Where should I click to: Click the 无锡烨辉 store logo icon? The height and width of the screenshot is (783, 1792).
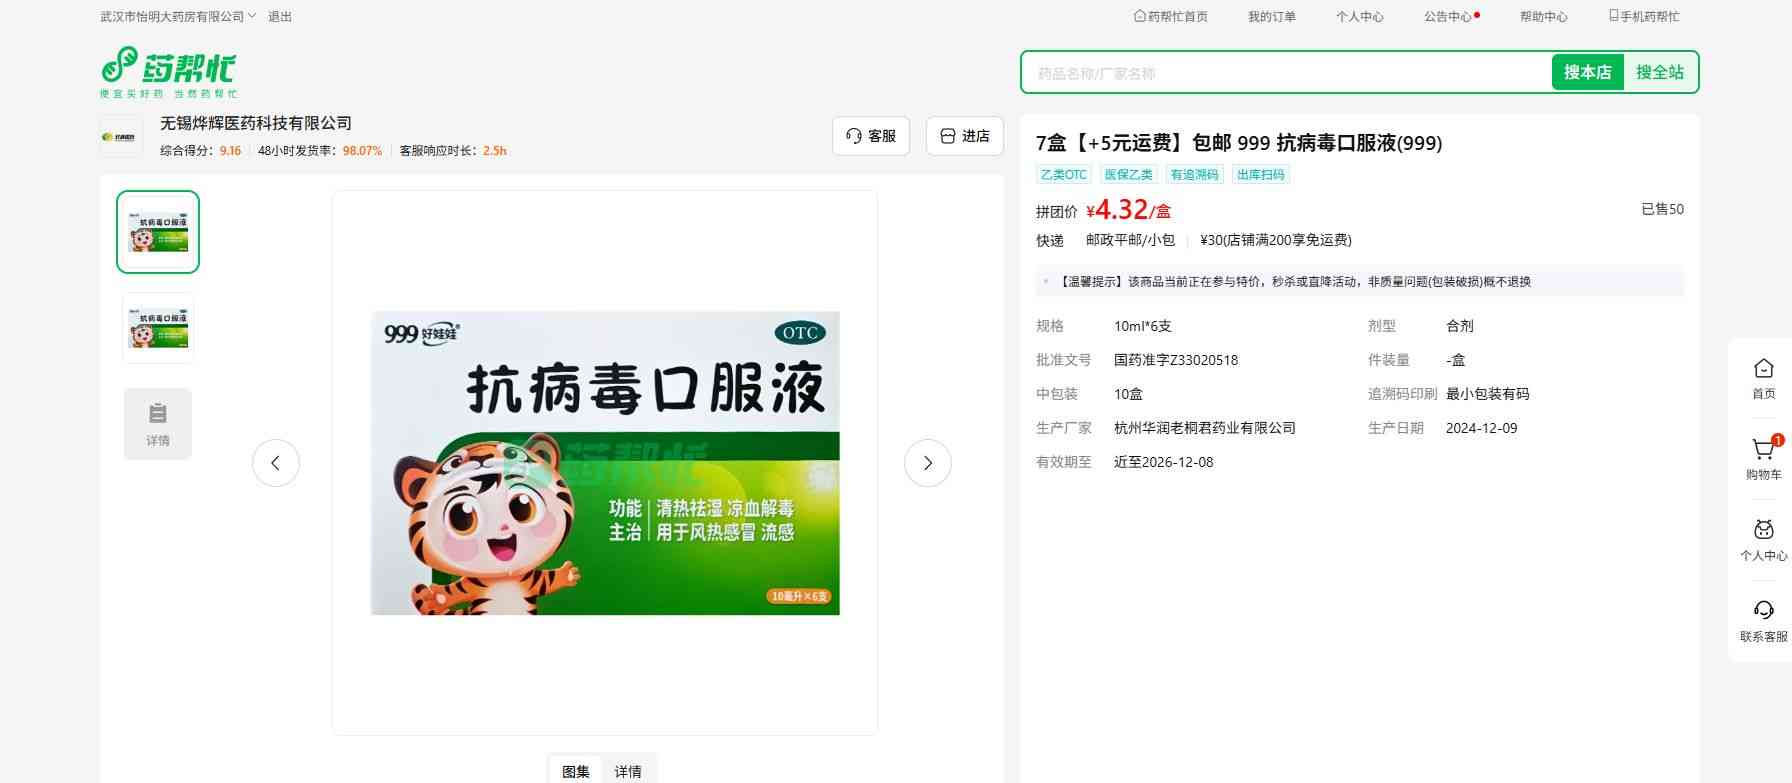coord(122,136)
